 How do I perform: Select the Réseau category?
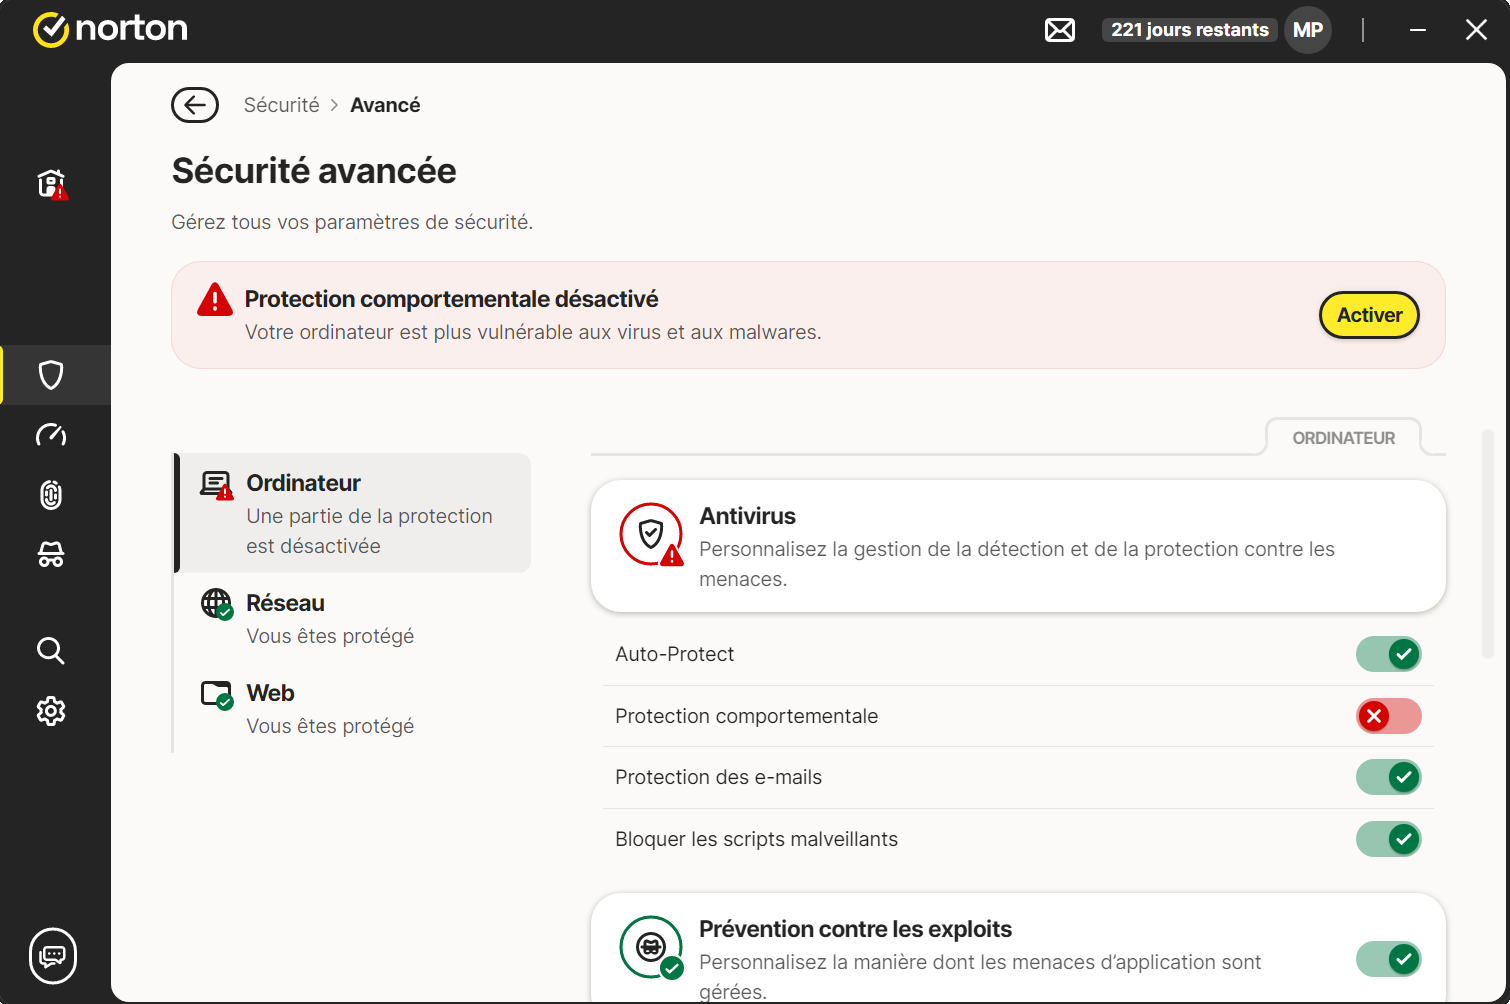pyautogui.click(x=330, y=618)
